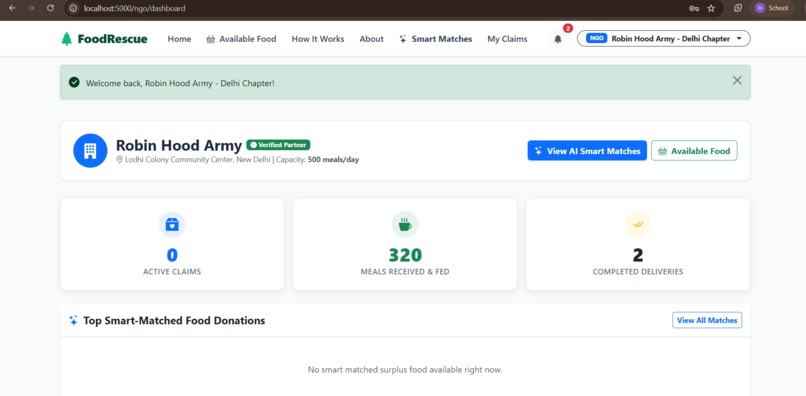Screen dimensions: 806x396
Task: Click the NGO label in account pill
Action: (596, 39)
